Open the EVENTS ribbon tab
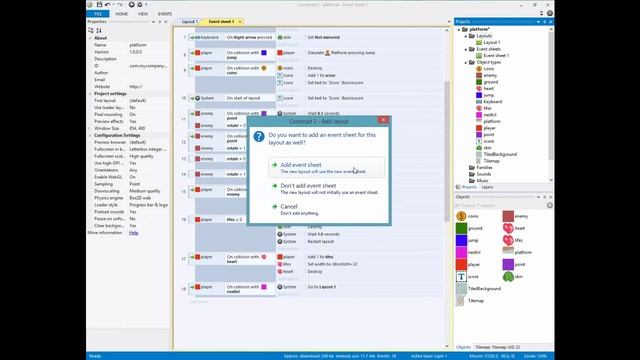Viewport: 640px width, 360px height. click(165, 13)
